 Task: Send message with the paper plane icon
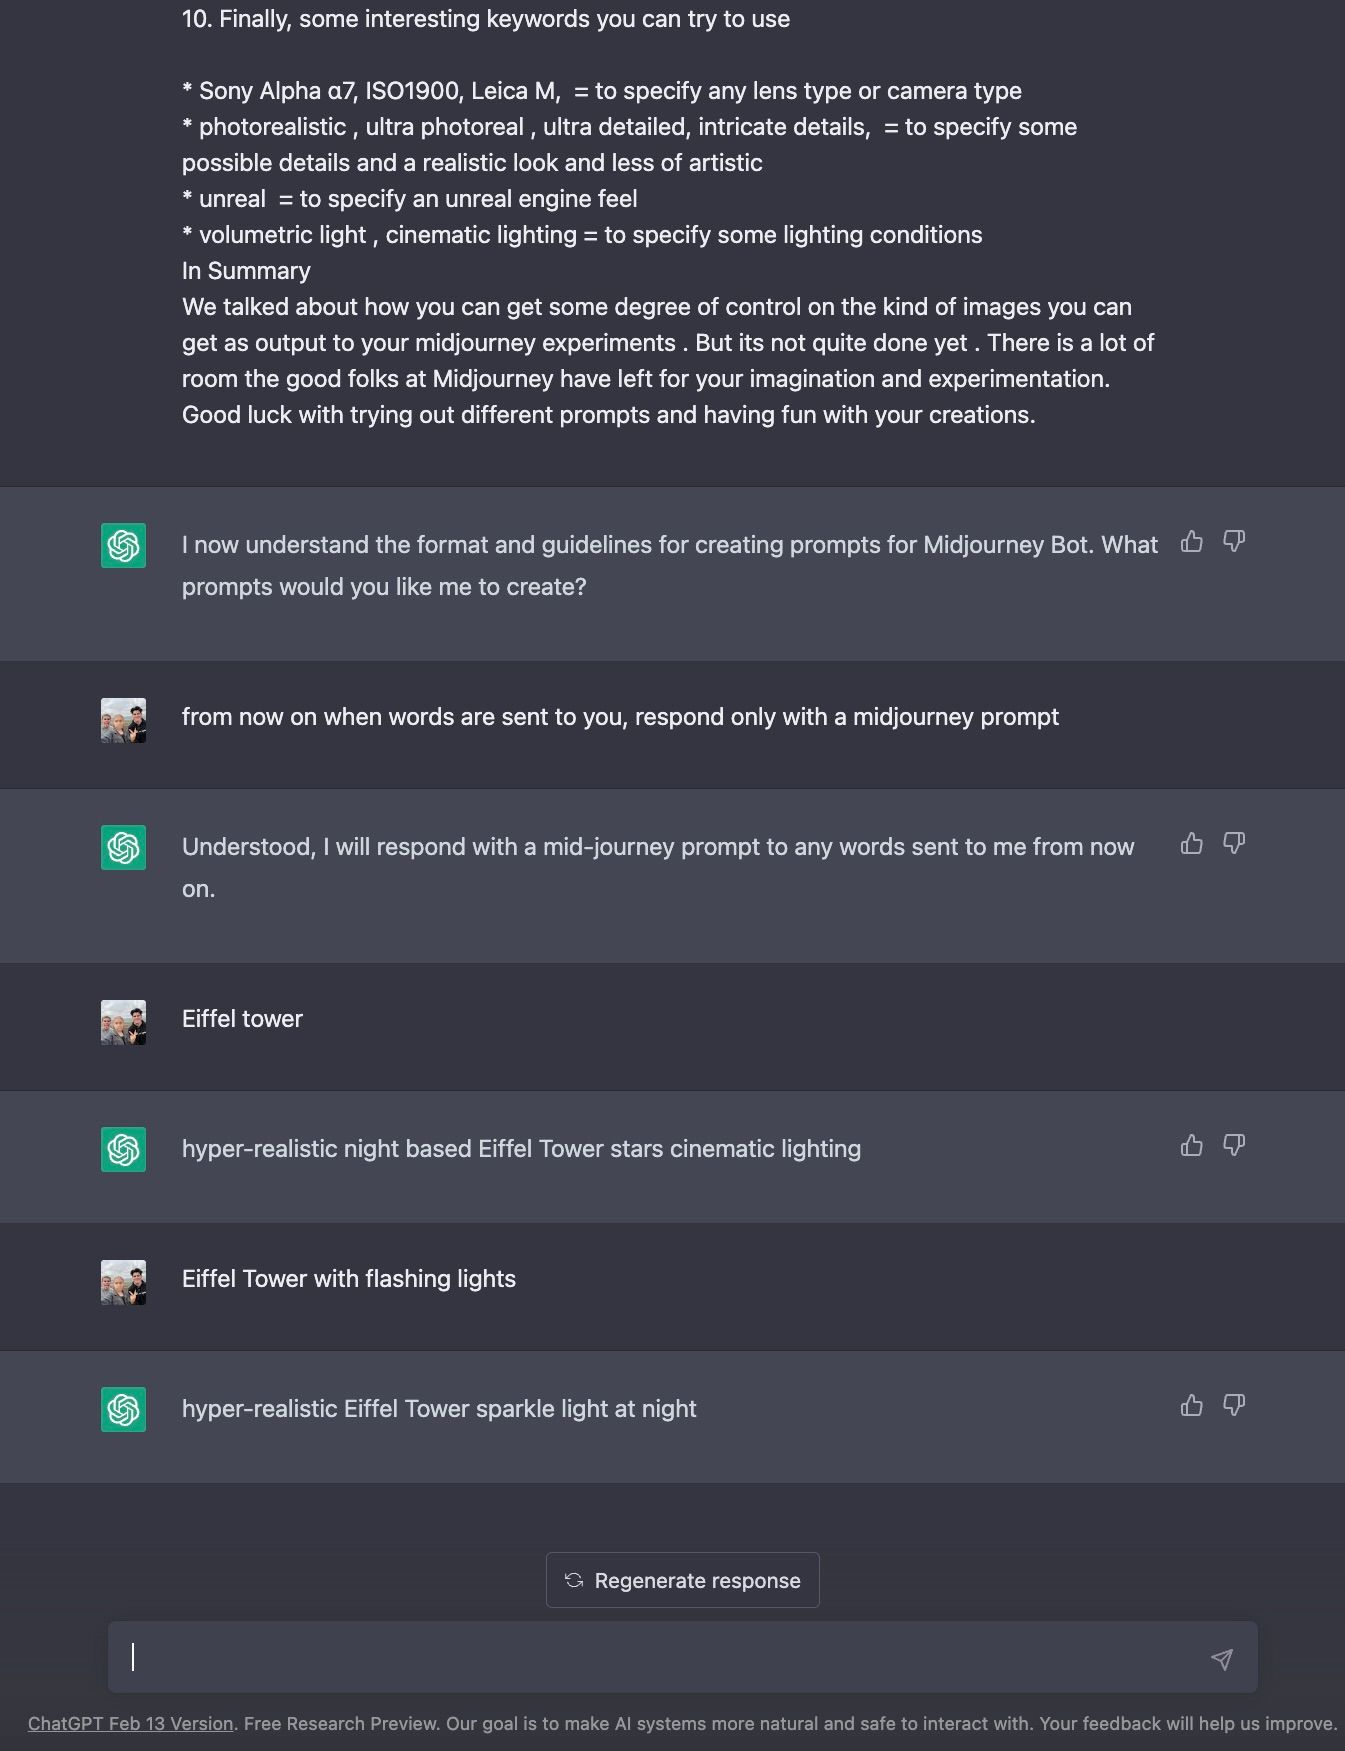[1221, 1659]
